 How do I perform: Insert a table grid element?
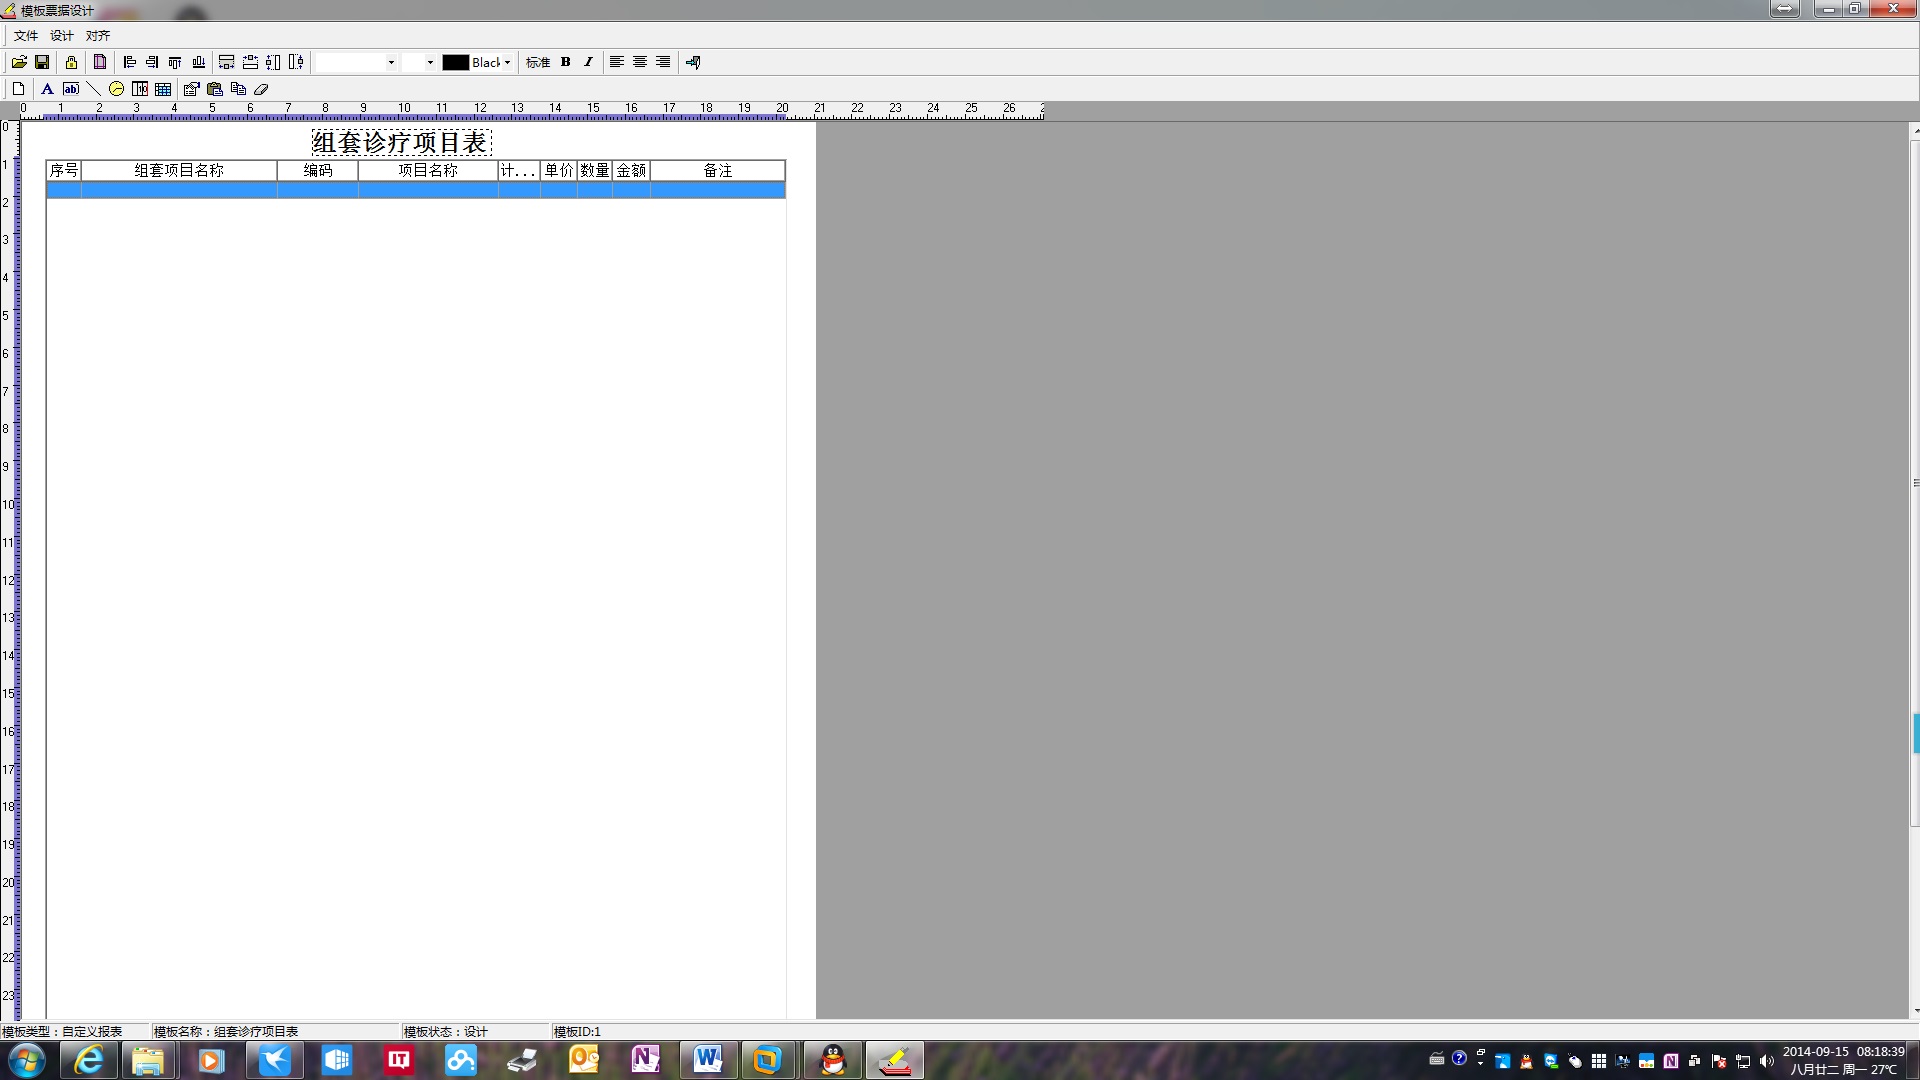point(163,89)
